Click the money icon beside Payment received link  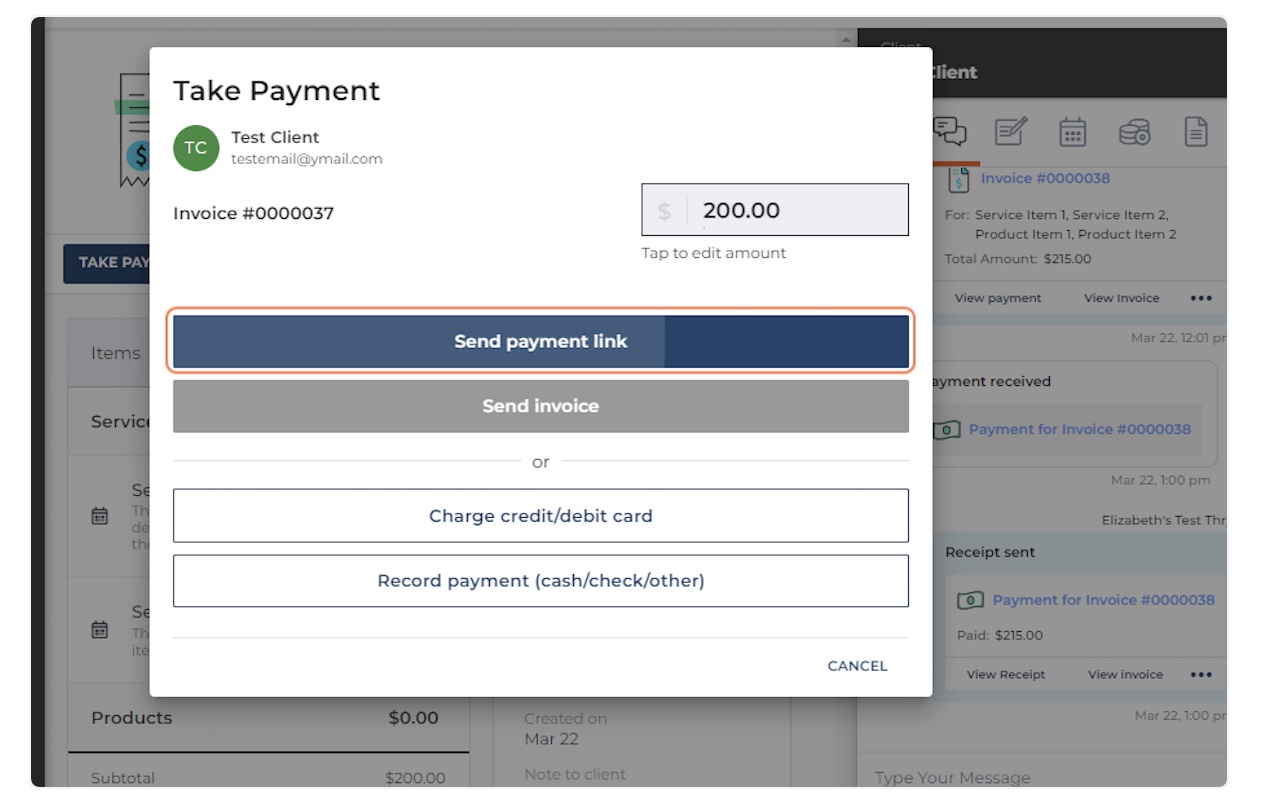pyautogui.click(x=945, y=430)
